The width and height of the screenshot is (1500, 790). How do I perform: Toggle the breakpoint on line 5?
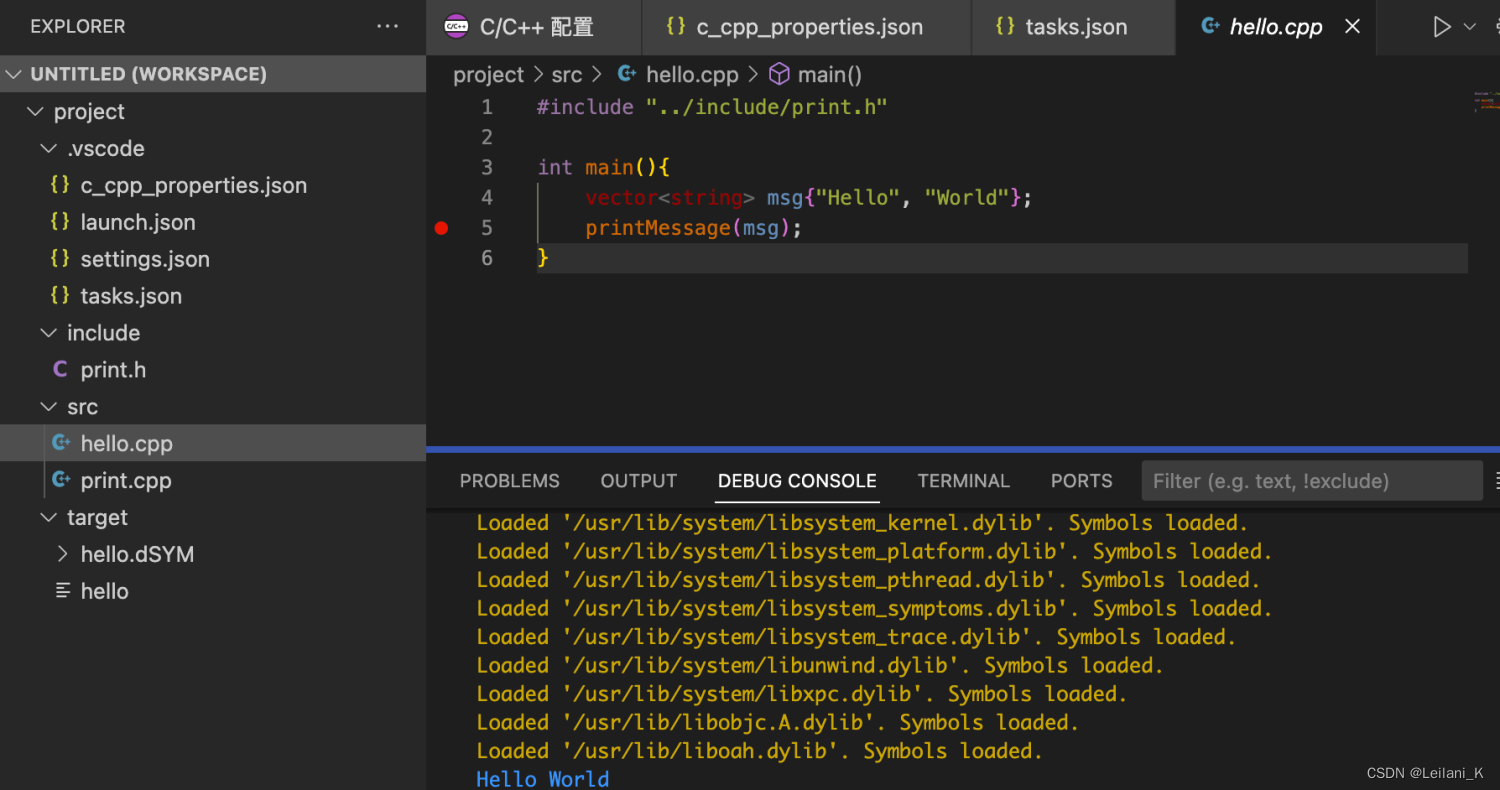click(442, 228)
